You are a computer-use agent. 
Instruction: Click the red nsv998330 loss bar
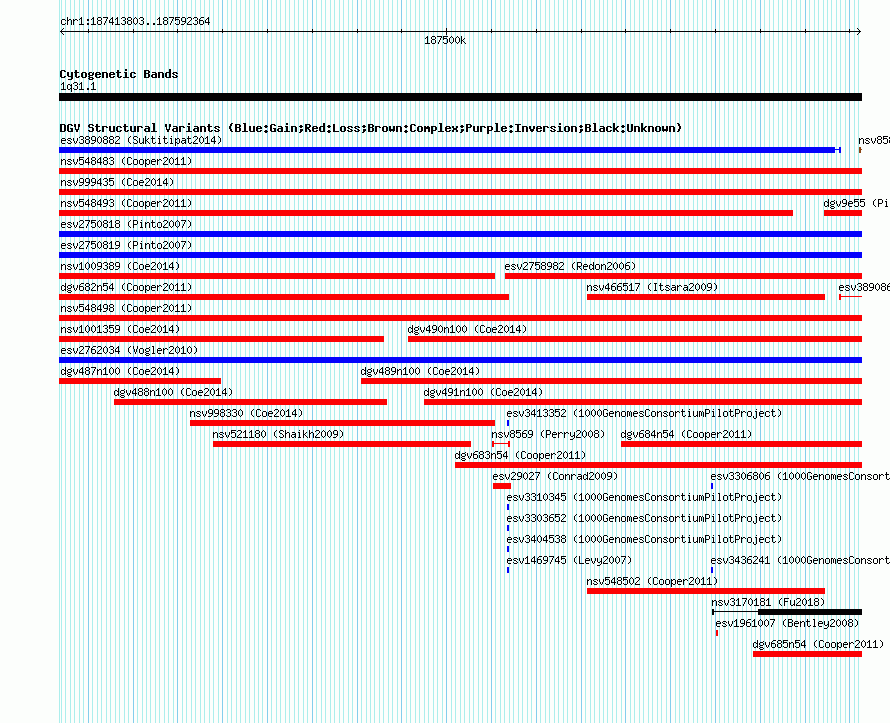342,423
